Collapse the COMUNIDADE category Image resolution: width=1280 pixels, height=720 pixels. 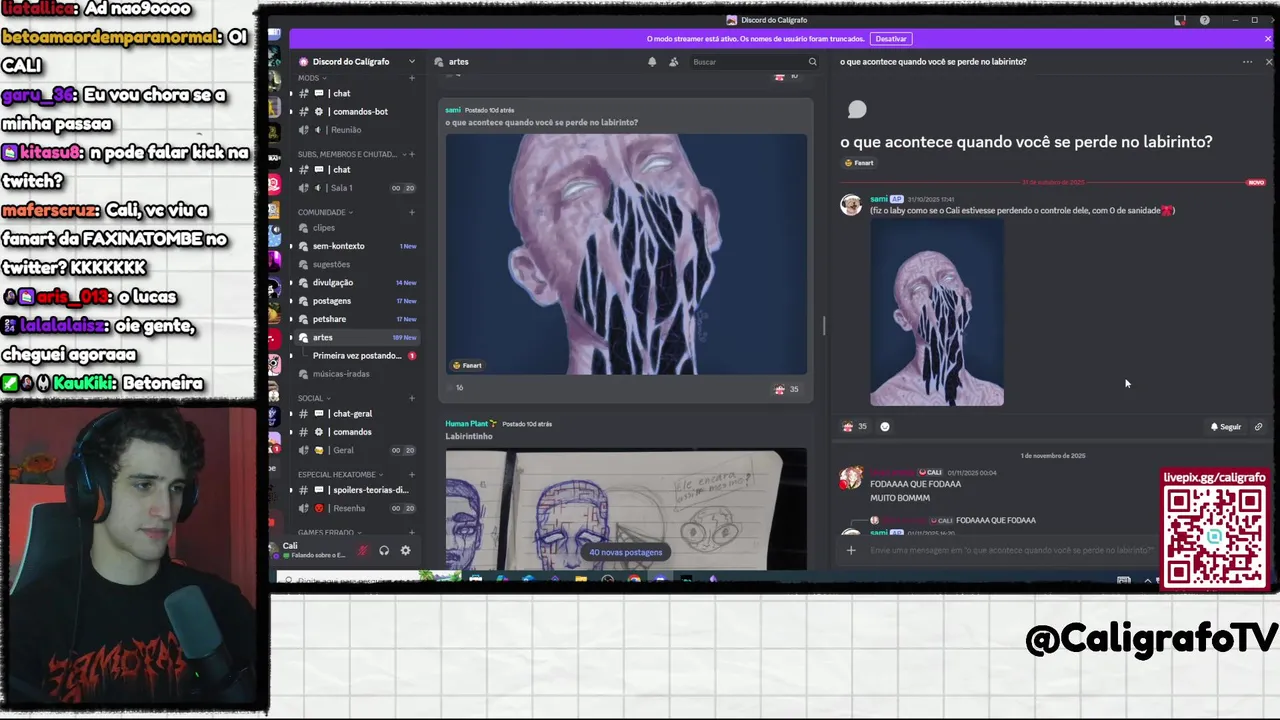click(325, 212)
